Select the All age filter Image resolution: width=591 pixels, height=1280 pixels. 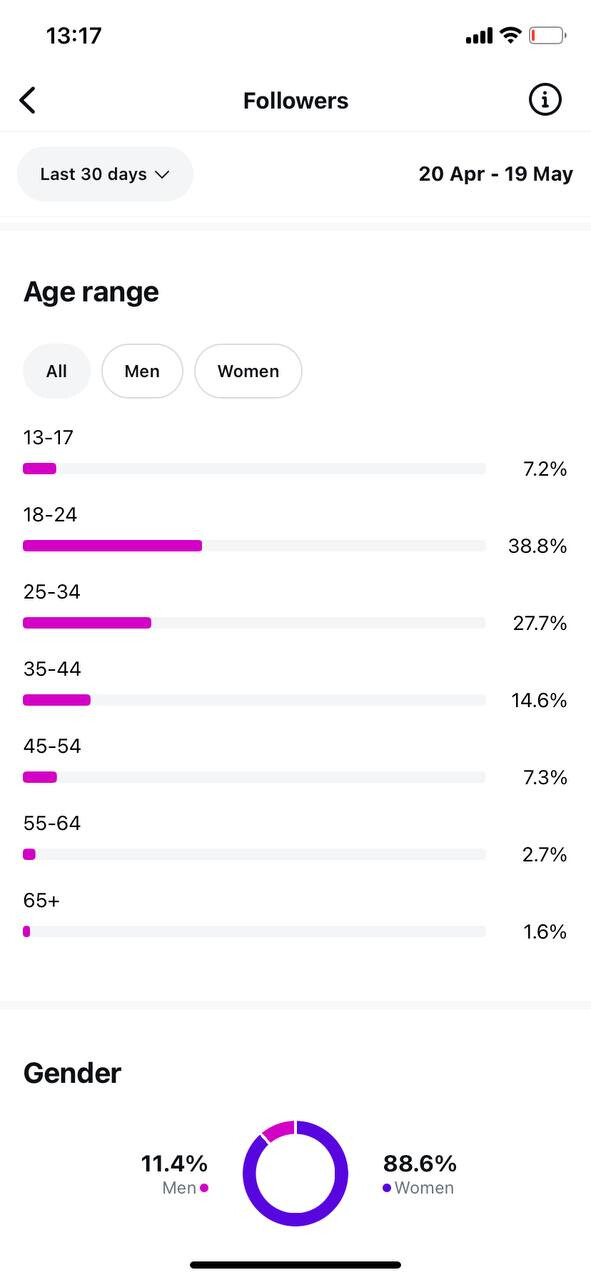[x=57, y=371]
